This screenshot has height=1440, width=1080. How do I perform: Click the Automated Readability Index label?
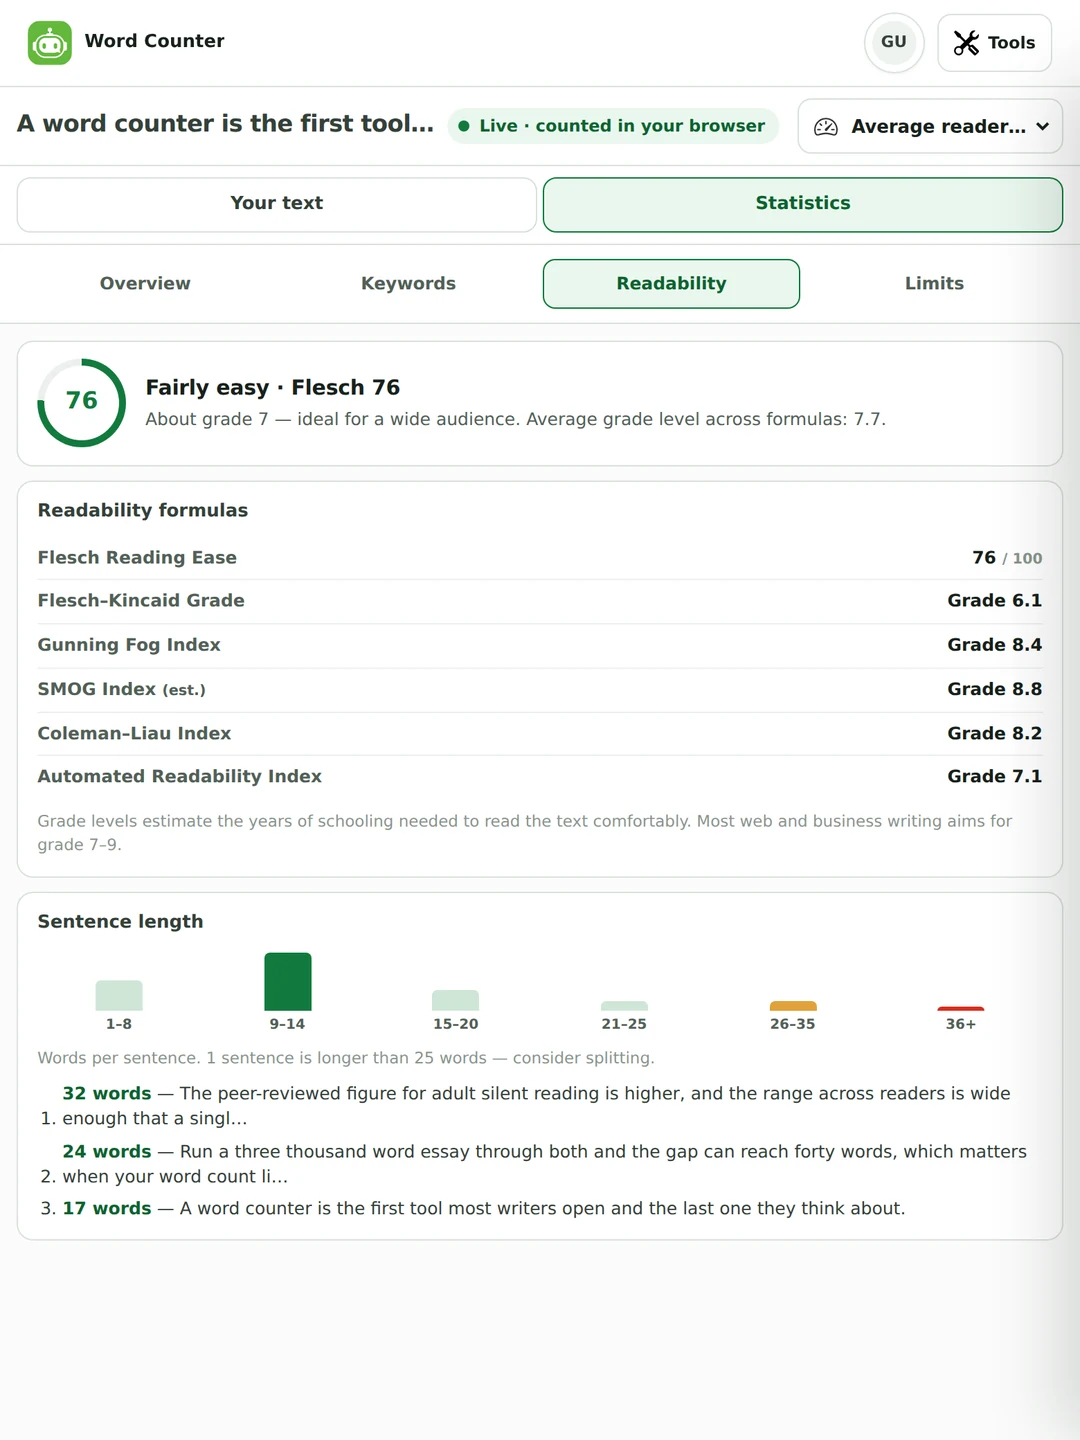(x=180, y=777)
